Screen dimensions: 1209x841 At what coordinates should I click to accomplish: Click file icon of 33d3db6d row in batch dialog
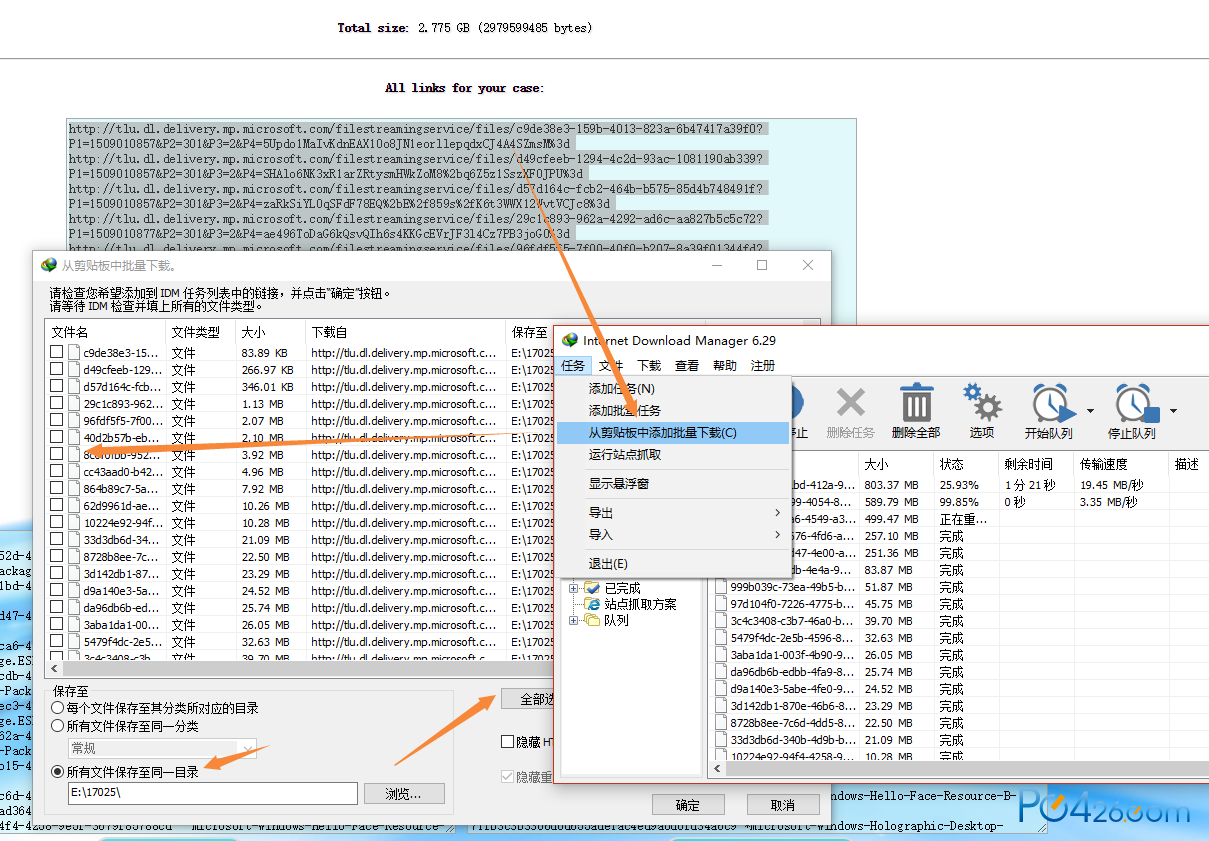74,540
